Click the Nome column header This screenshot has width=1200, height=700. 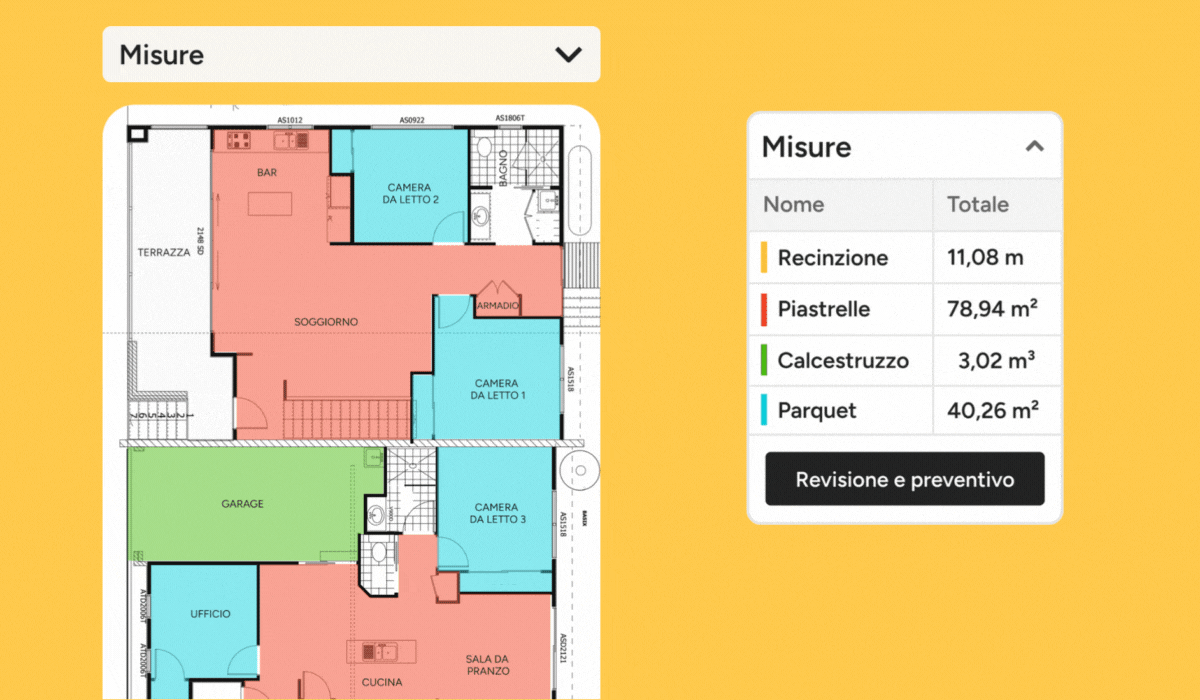point(794,205)
